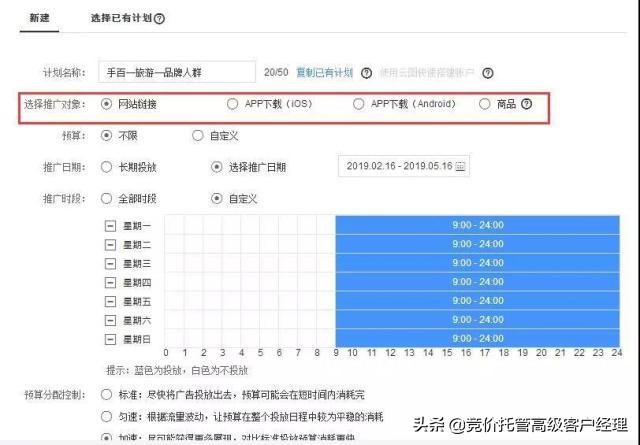
Task: Click help icon at end of 计划名称 row
Action: point(488,73)
